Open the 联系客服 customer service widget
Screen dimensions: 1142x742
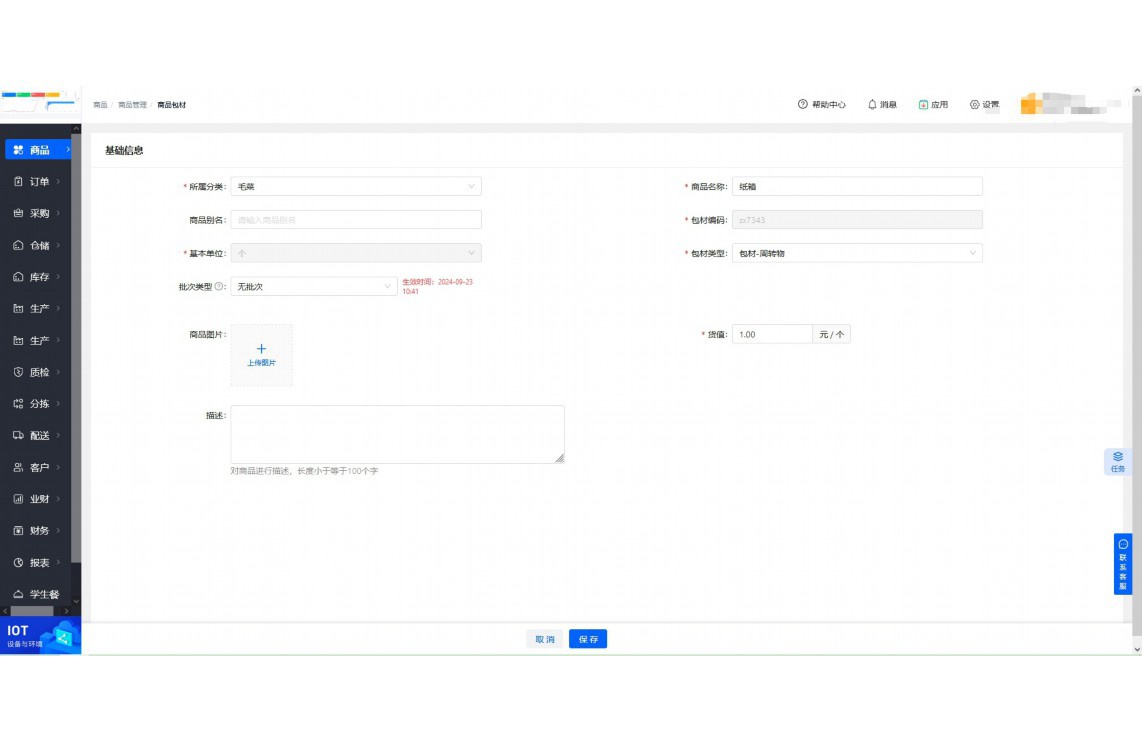point(1123,564)
